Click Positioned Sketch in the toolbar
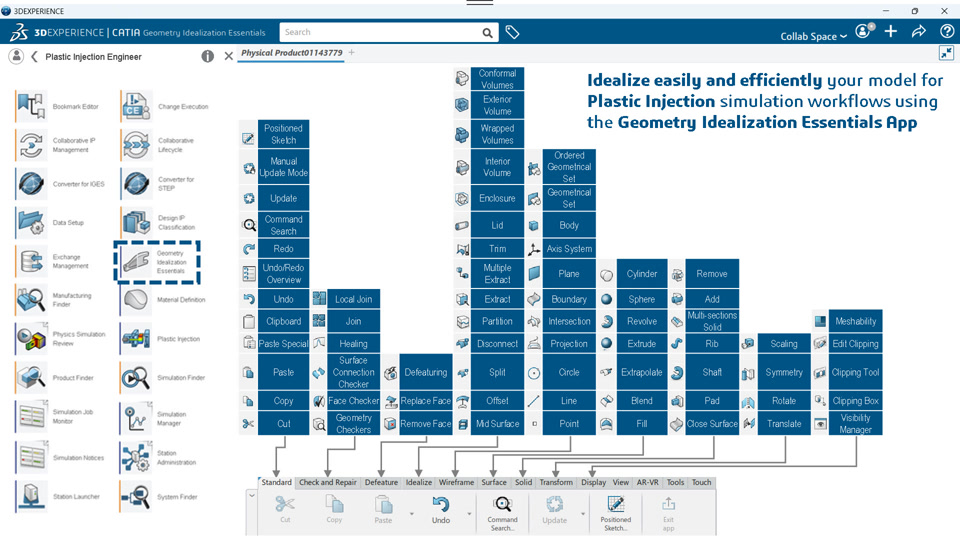This screenshot has width=960, height=540. coord(615,512)
